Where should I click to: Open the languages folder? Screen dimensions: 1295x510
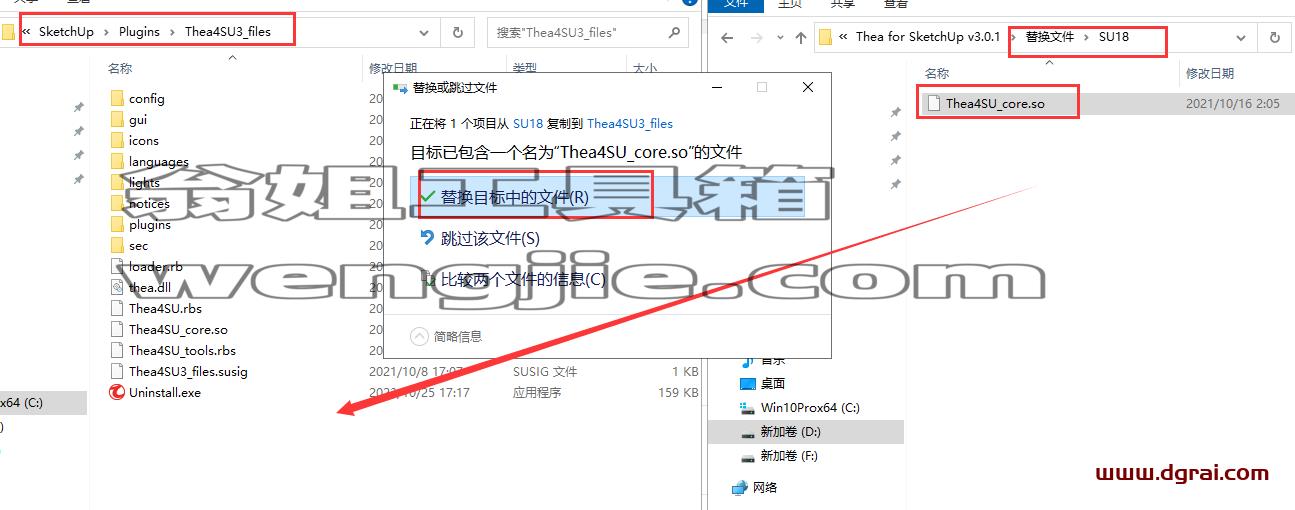(158, 162)
